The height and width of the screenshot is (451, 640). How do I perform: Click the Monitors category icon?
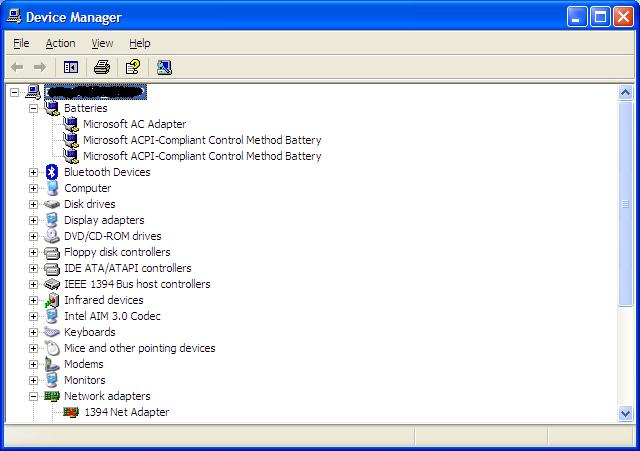pyautogui.click(x=52, y=380)
